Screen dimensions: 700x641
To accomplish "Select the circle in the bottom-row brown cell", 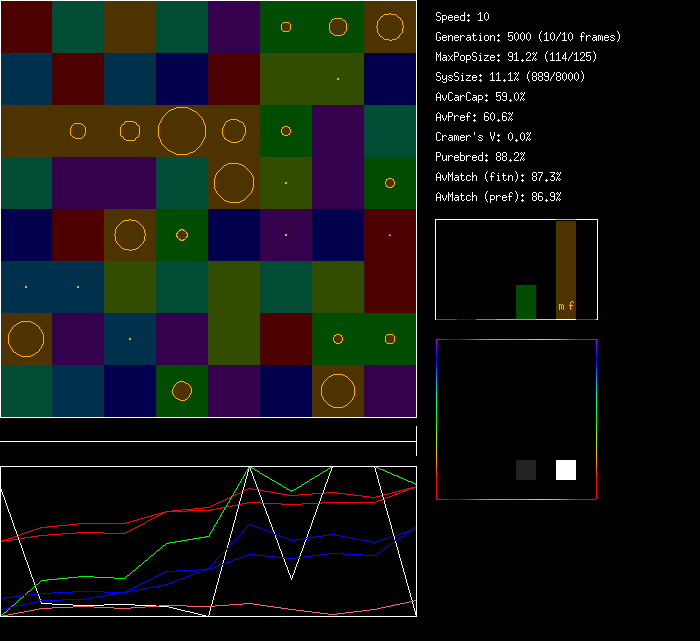I will 338,391.
